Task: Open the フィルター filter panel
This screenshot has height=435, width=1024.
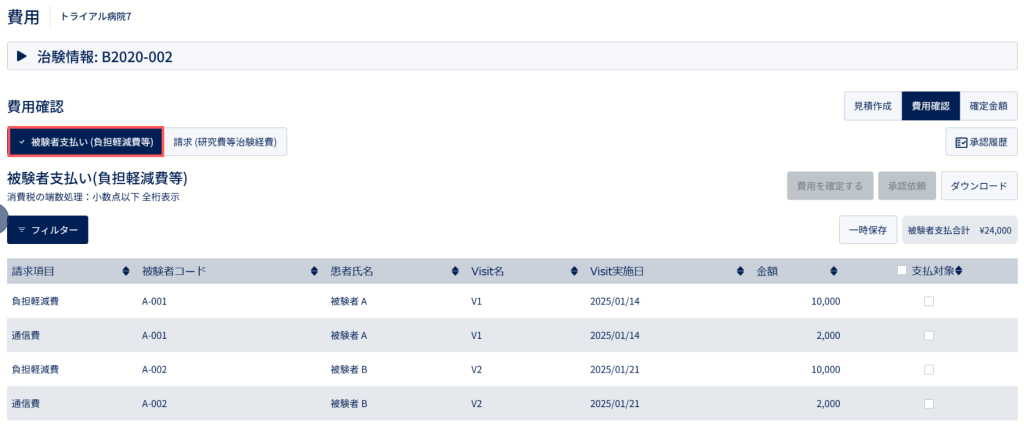Action: pos(48,230)
